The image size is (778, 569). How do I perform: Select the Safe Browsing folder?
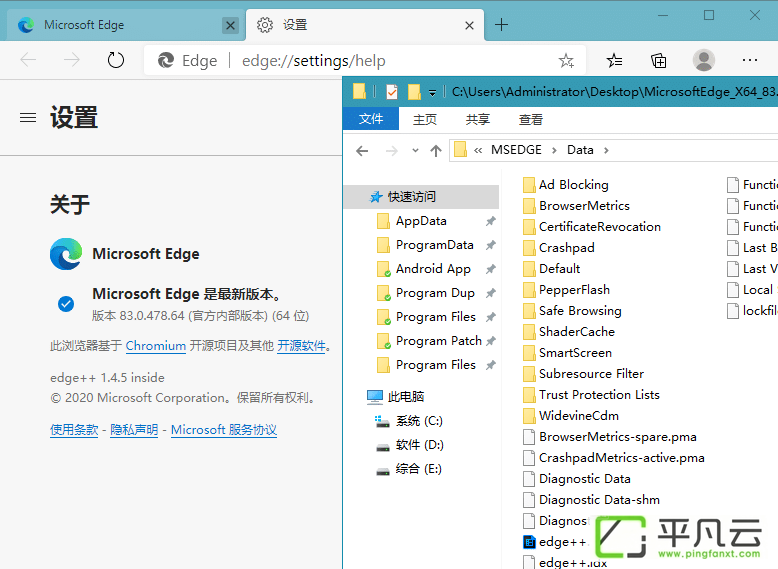tap(572, 311)
